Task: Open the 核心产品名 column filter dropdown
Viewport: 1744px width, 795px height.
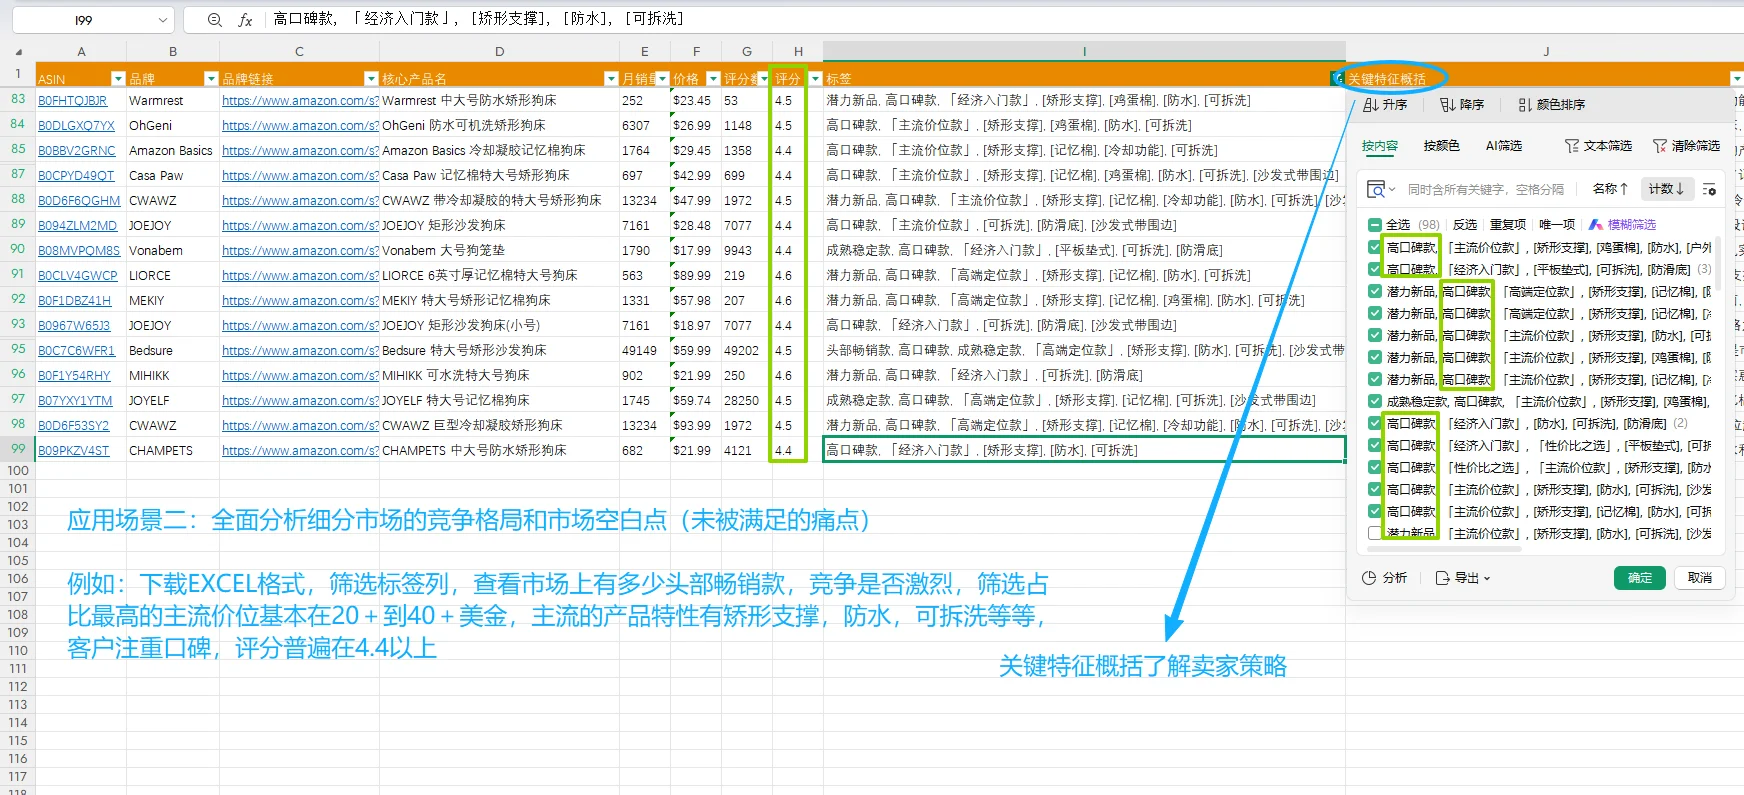Action: click(611, 79)
